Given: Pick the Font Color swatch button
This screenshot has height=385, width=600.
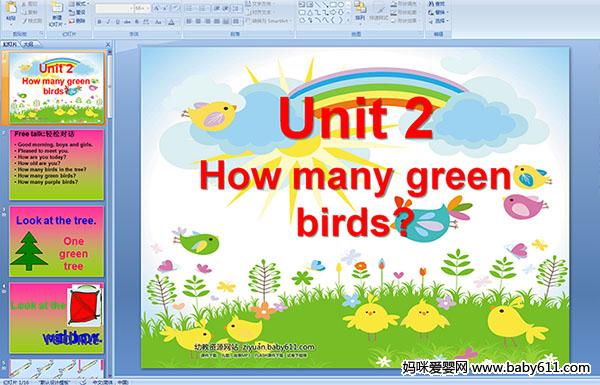Looking at the screenshot, I should coord(171,22).
